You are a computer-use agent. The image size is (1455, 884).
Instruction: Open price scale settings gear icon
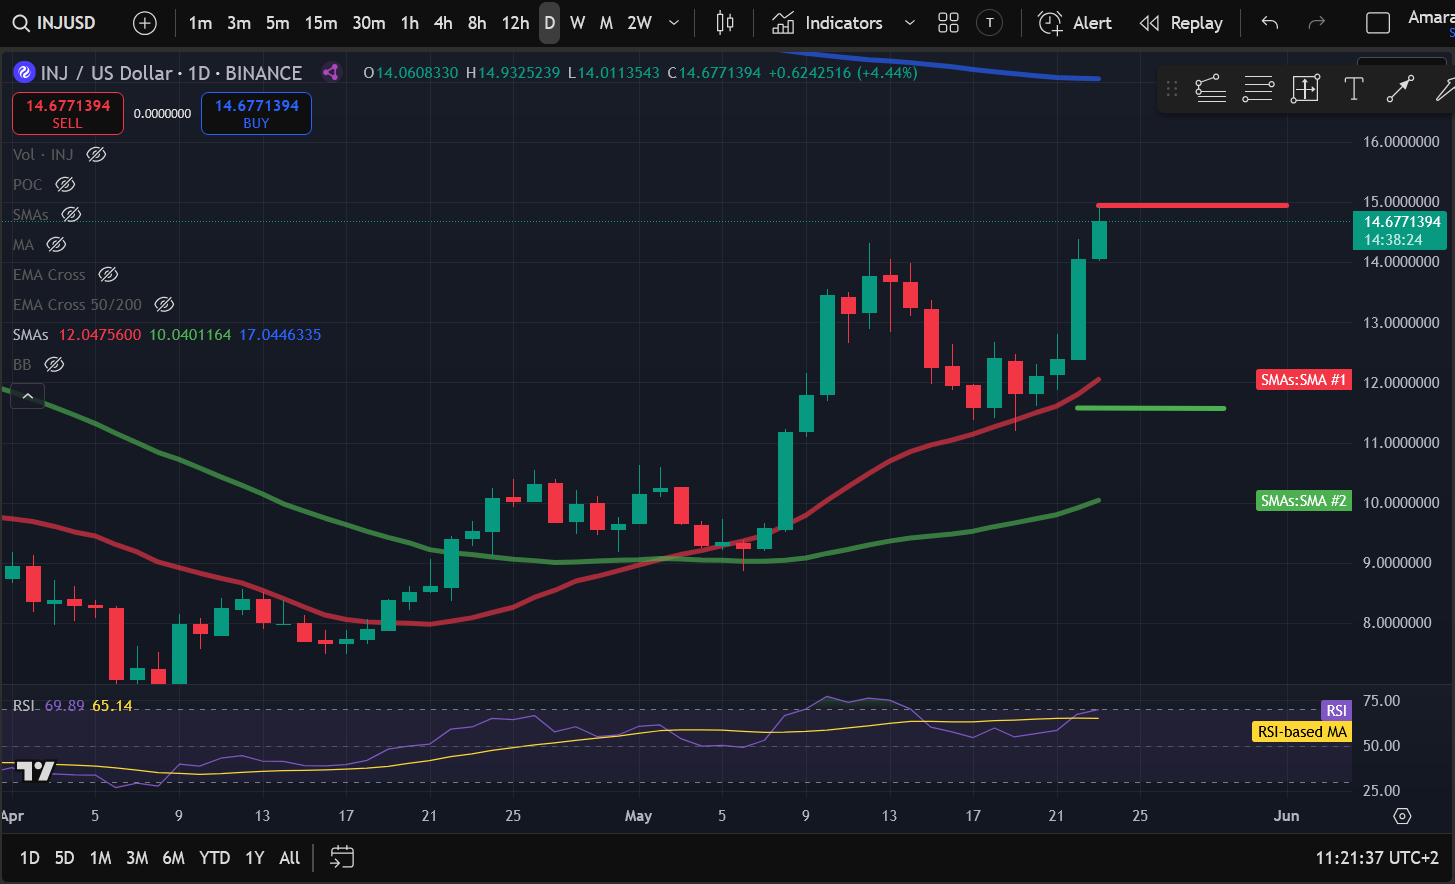coord(1402,816)
